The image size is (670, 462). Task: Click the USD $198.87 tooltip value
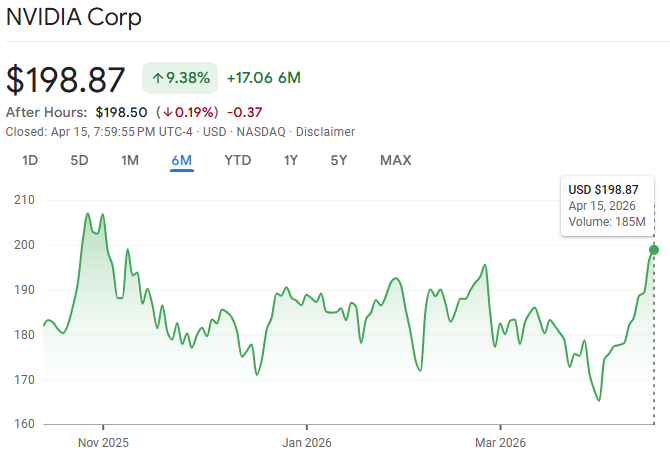(603, 190)
